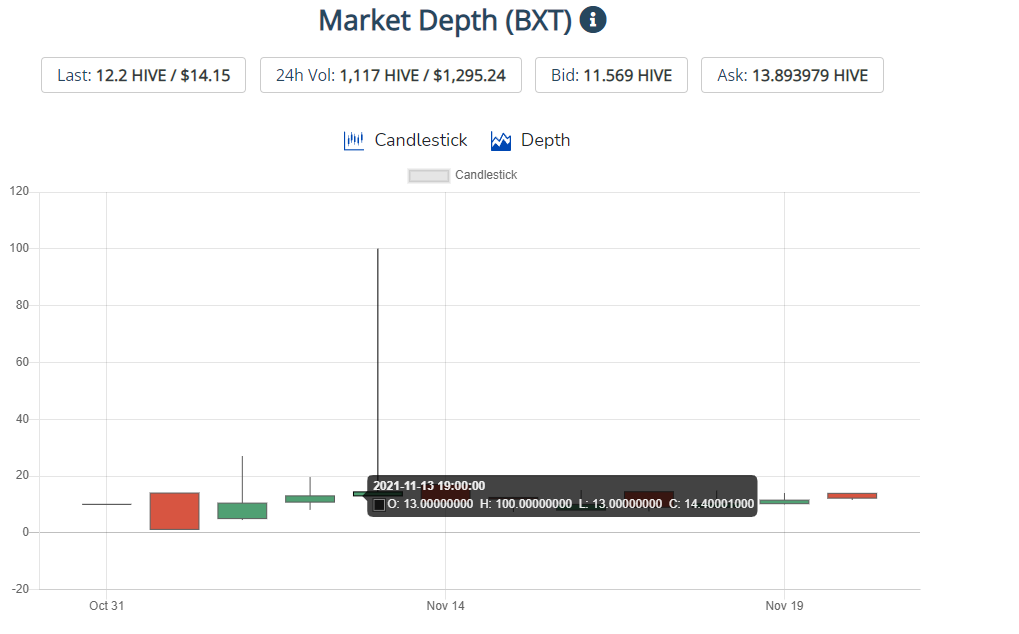Select the last red candle after Nov 19
Screen dimensions: 1019x634
(852, 496)
